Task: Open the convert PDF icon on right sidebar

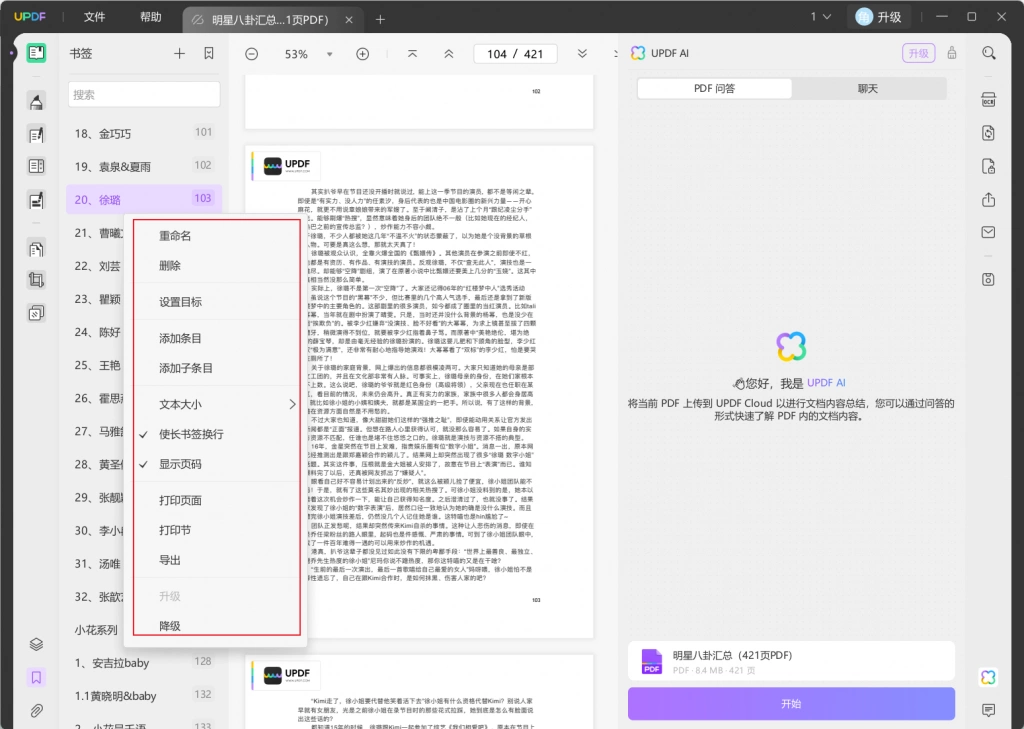Action: [x=989, y=133]
